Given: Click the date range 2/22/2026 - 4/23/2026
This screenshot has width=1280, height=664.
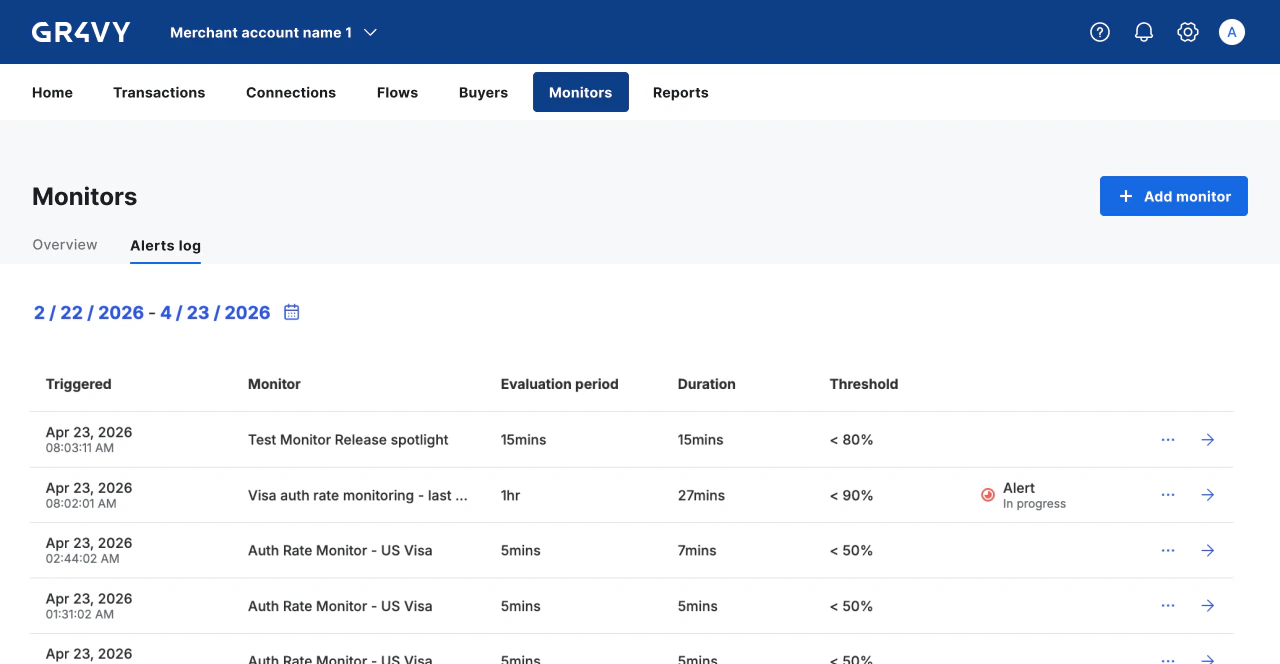Looking at the screenshot, I should click(x=152, y=312).
